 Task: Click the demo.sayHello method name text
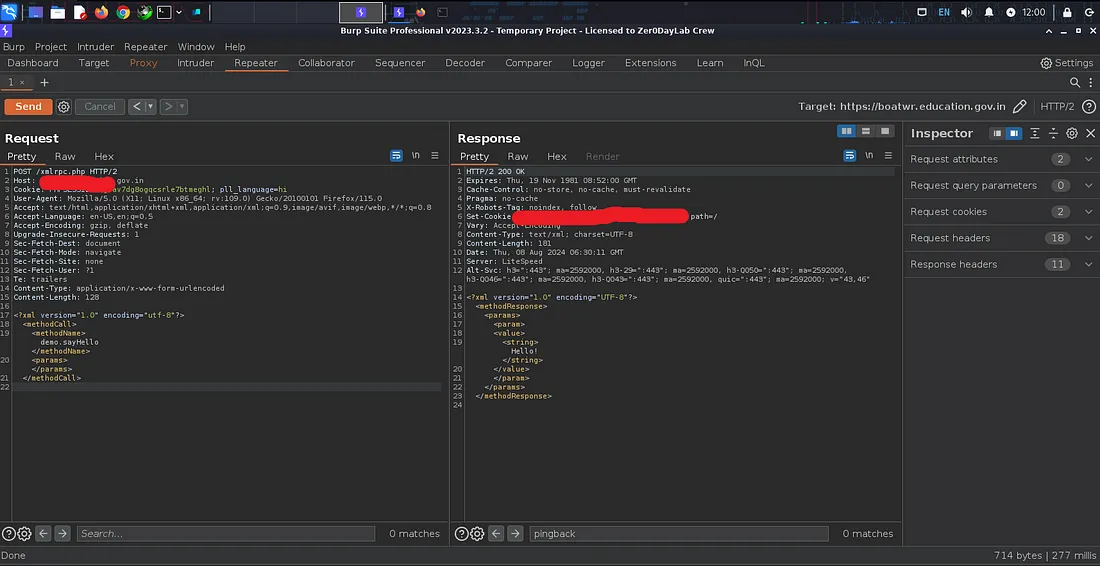pos(69,342)
